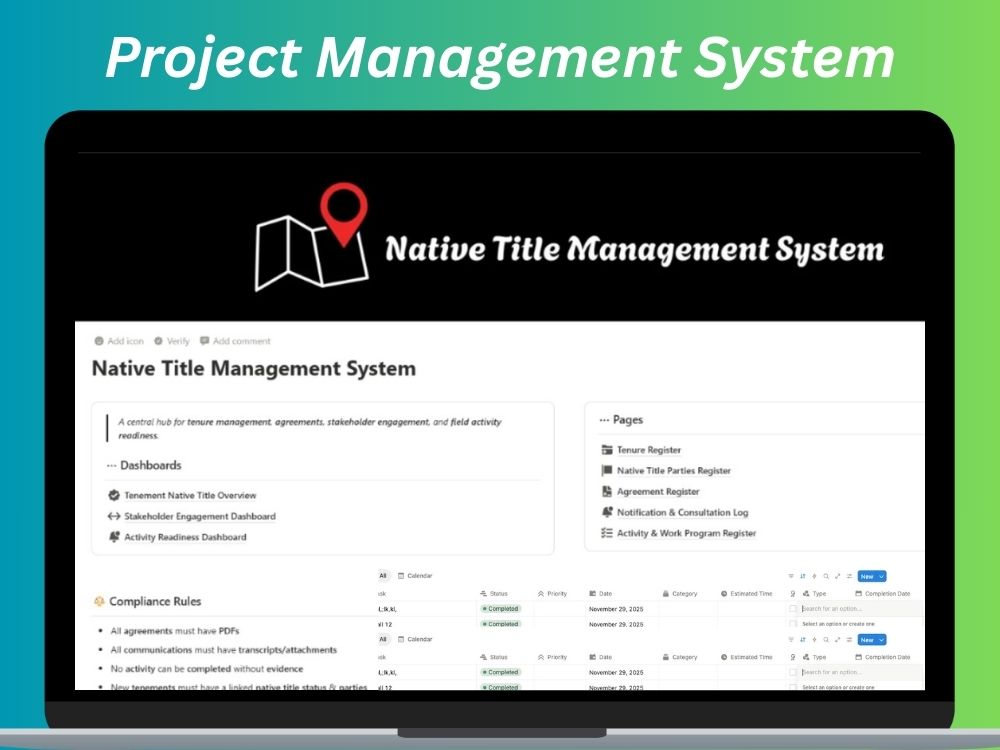Select the All tab in the lower table
The image size is (1000, 750).
click(x=383, y=639)
